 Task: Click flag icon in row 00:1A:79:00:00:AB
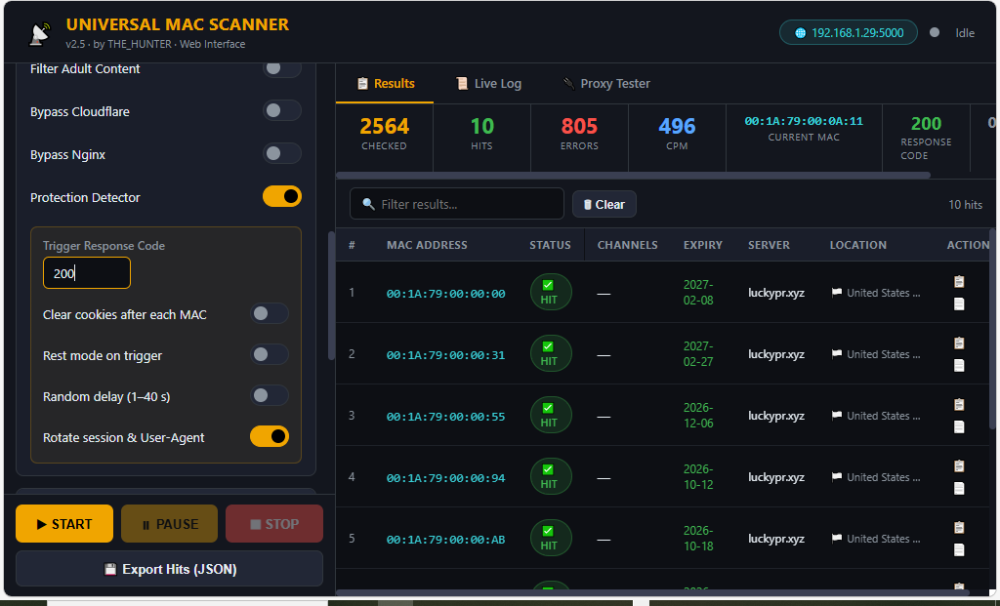(837, 539)
